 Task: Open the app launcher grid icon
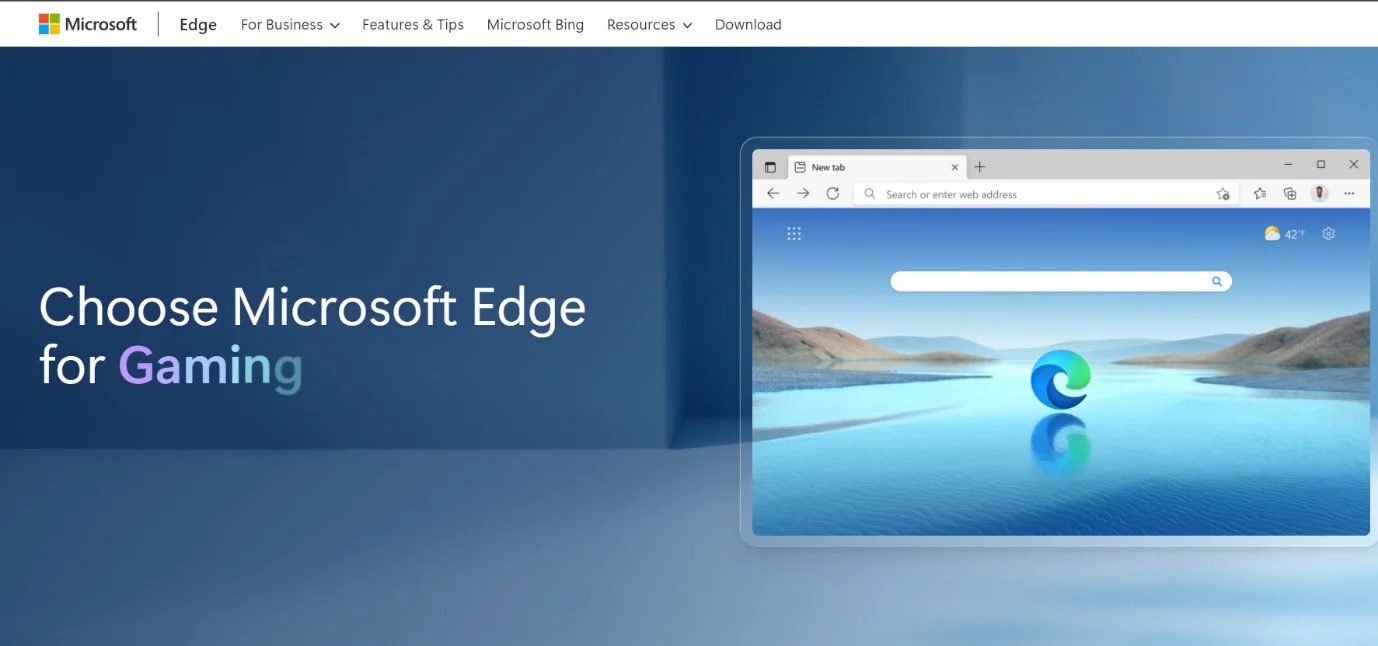pos(794,234)
